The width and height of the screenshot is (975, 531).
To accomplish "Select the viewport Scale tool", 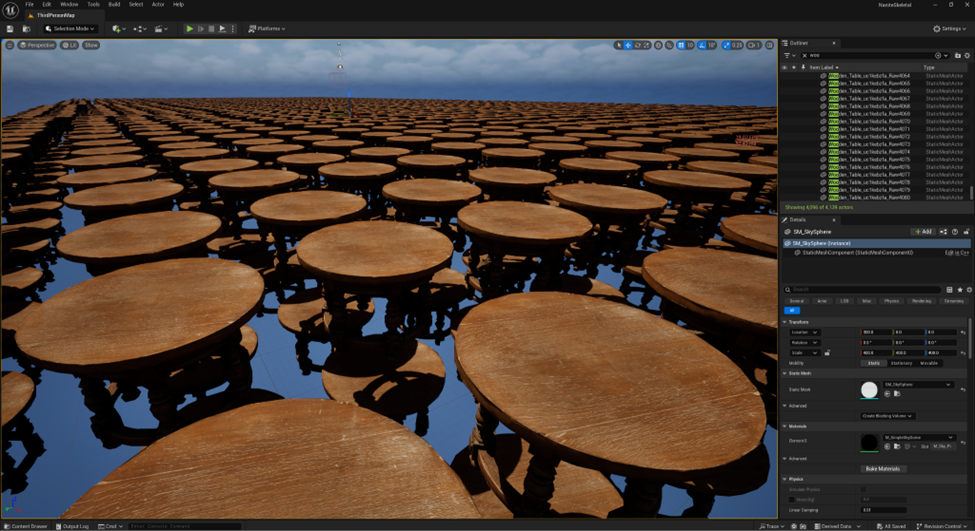I will [647, 45].
